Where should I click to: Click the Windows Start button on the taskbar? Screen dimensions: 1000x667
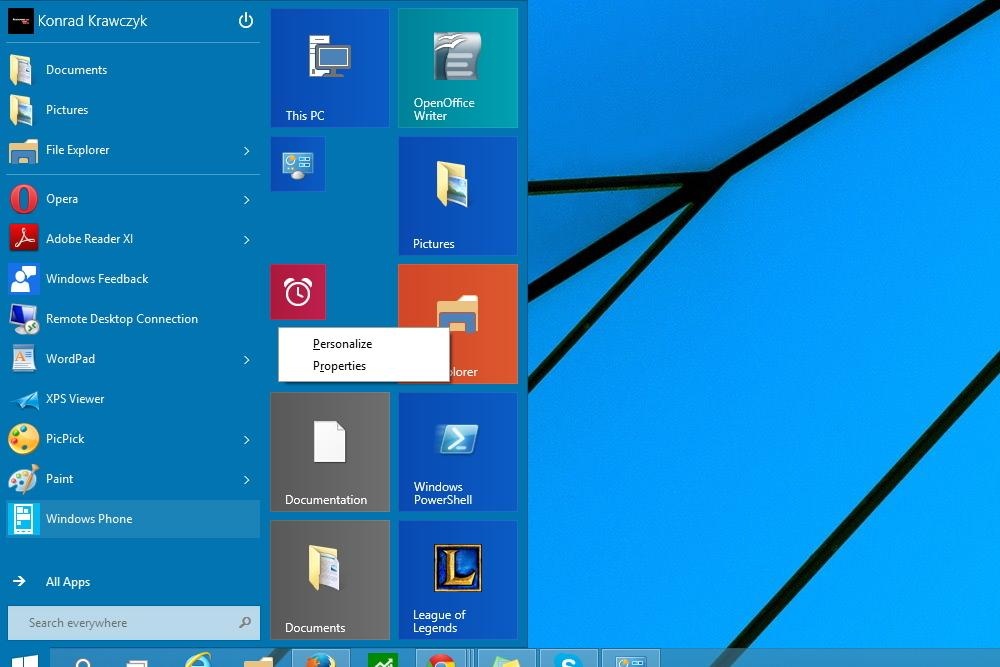tap(25, 659)
